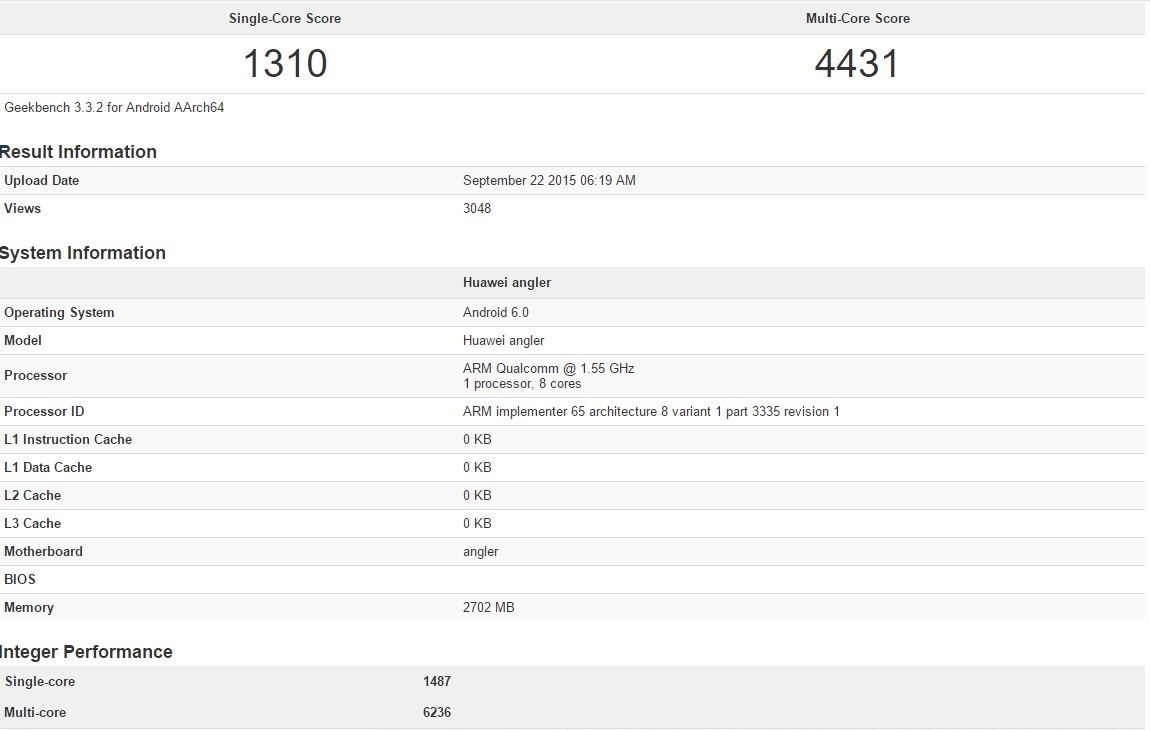This screenshot has height=730, width=1150.
Task: Click the Result Information heading
Action: pos(78,152)
